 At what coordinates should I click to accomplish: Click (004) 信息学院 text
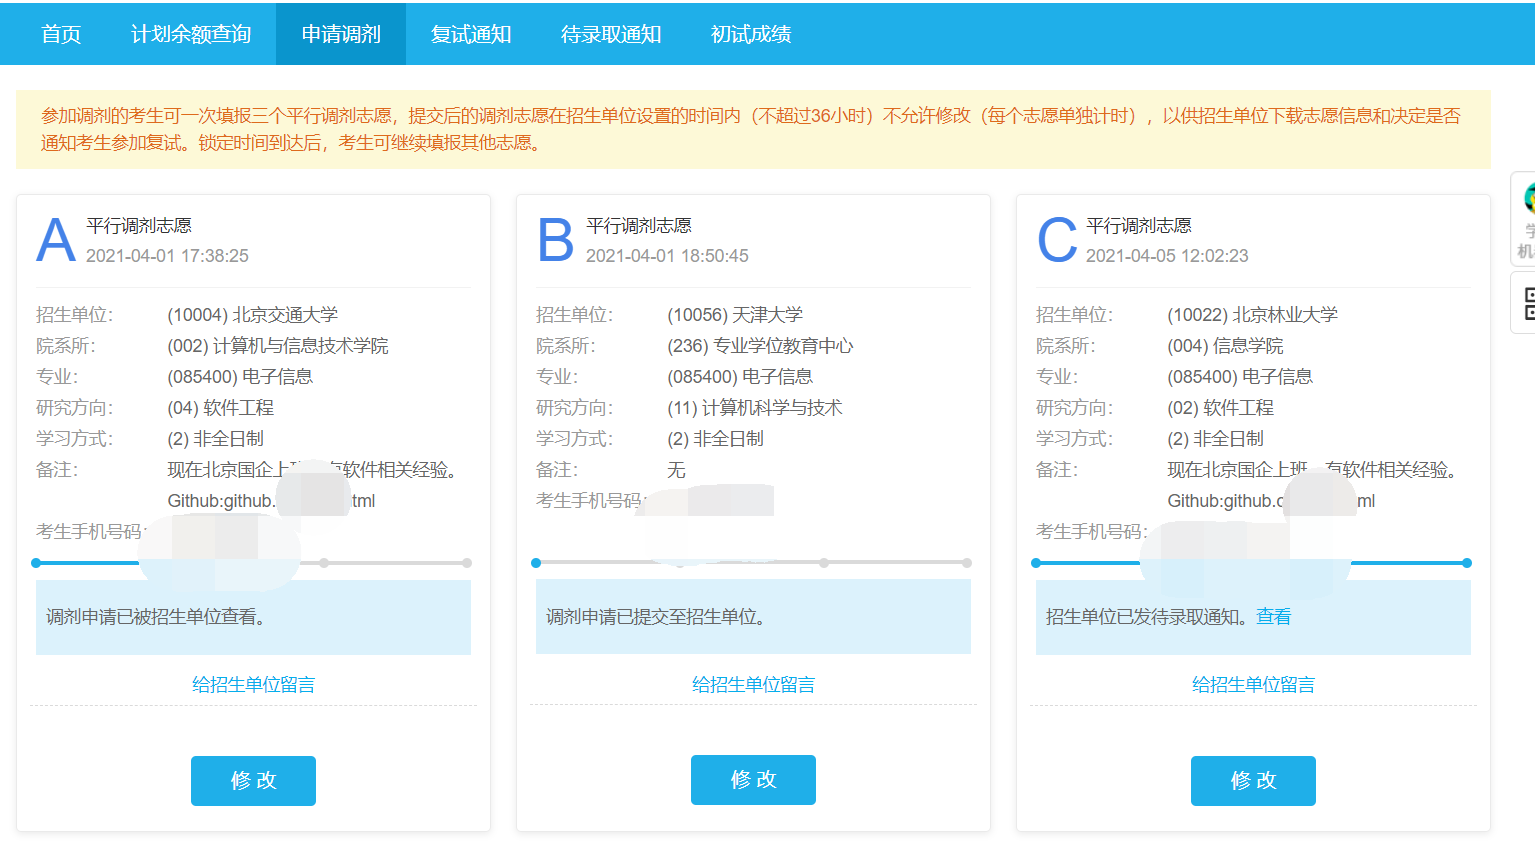point(1225,346)
